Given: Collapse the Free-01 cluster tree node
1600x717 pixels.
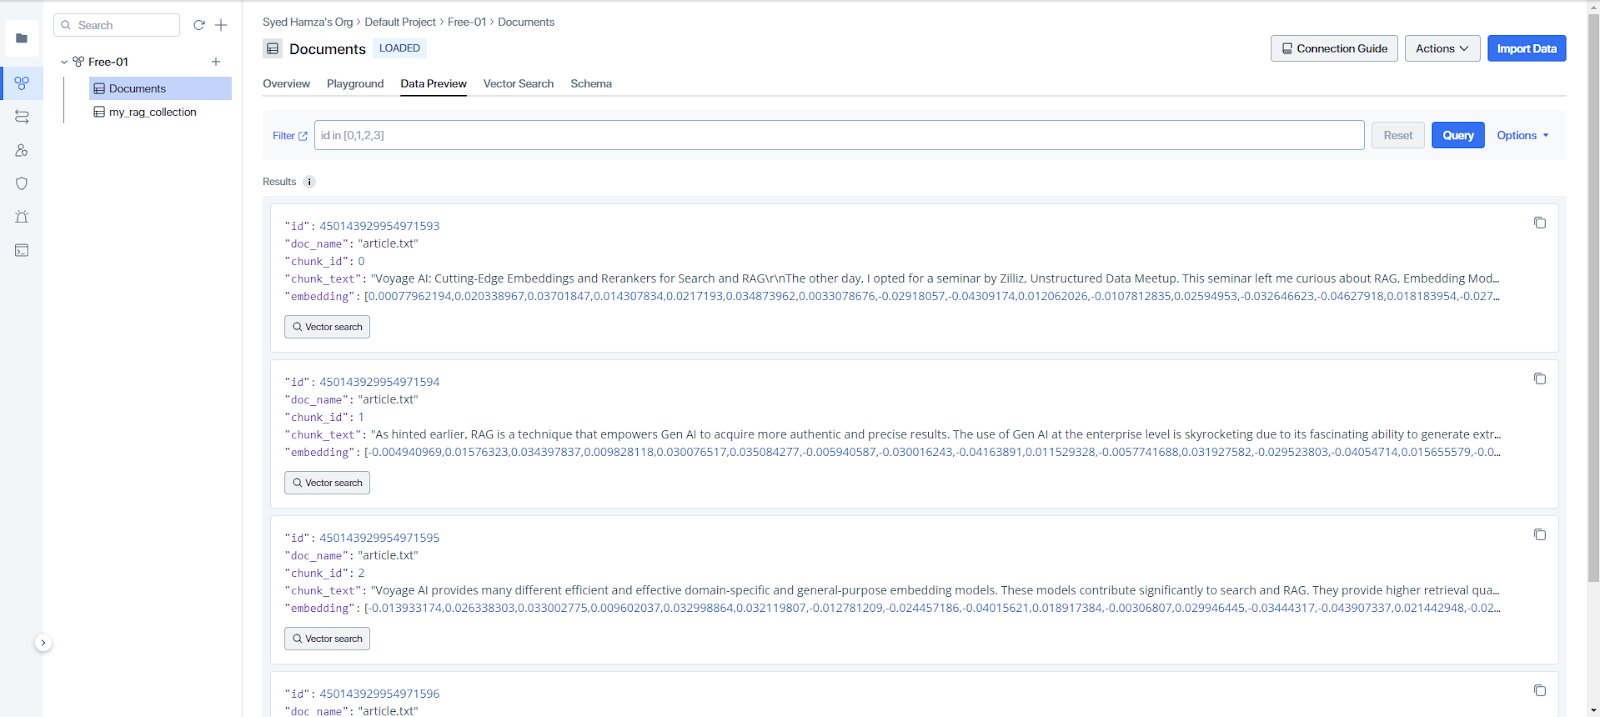Looking at the screenshot, I should pyautogui.click(x=64, y=62).
